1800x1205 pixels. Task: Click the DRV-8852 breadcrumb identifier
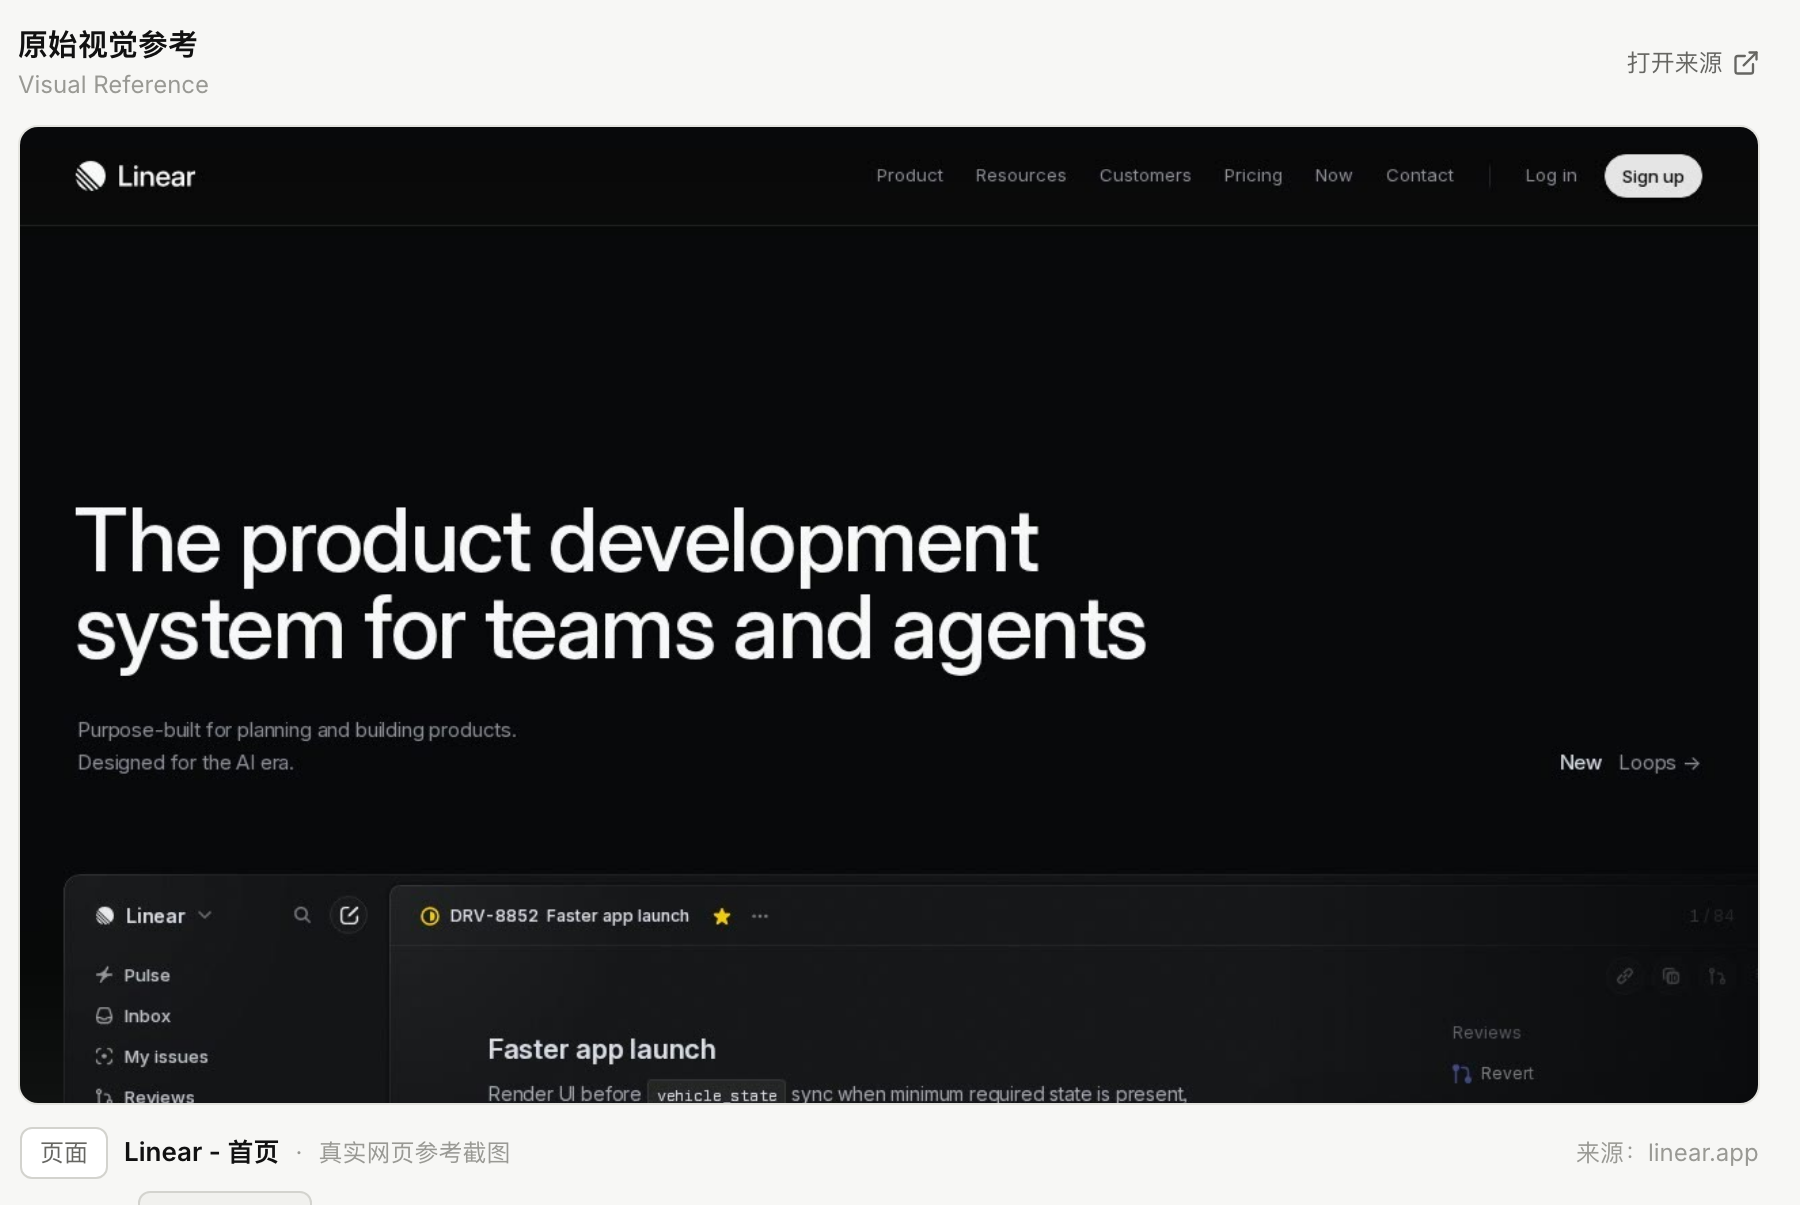493,916
